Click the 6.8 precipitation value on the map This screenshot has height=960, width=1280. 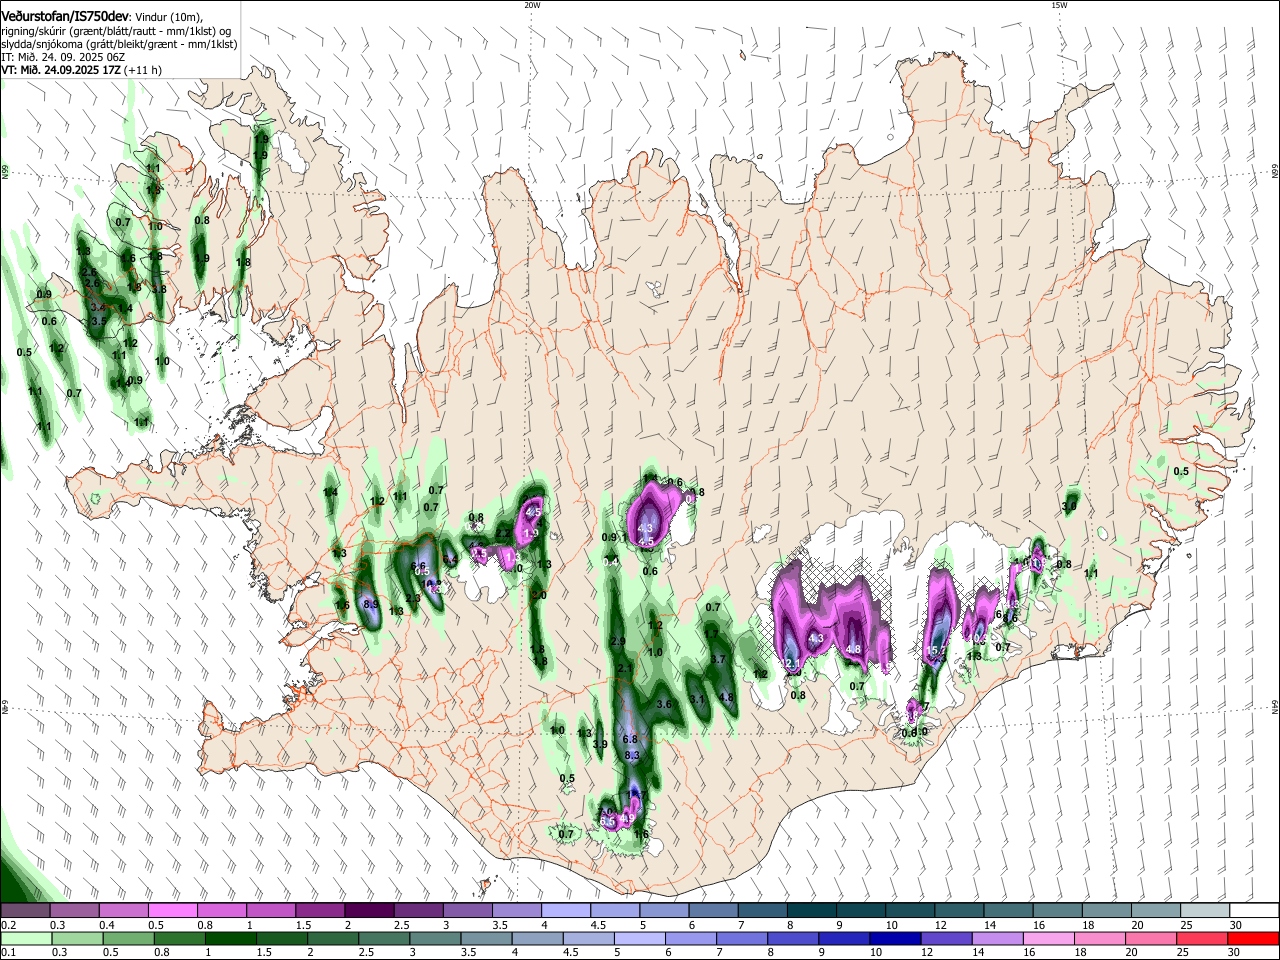pos(630,739)
